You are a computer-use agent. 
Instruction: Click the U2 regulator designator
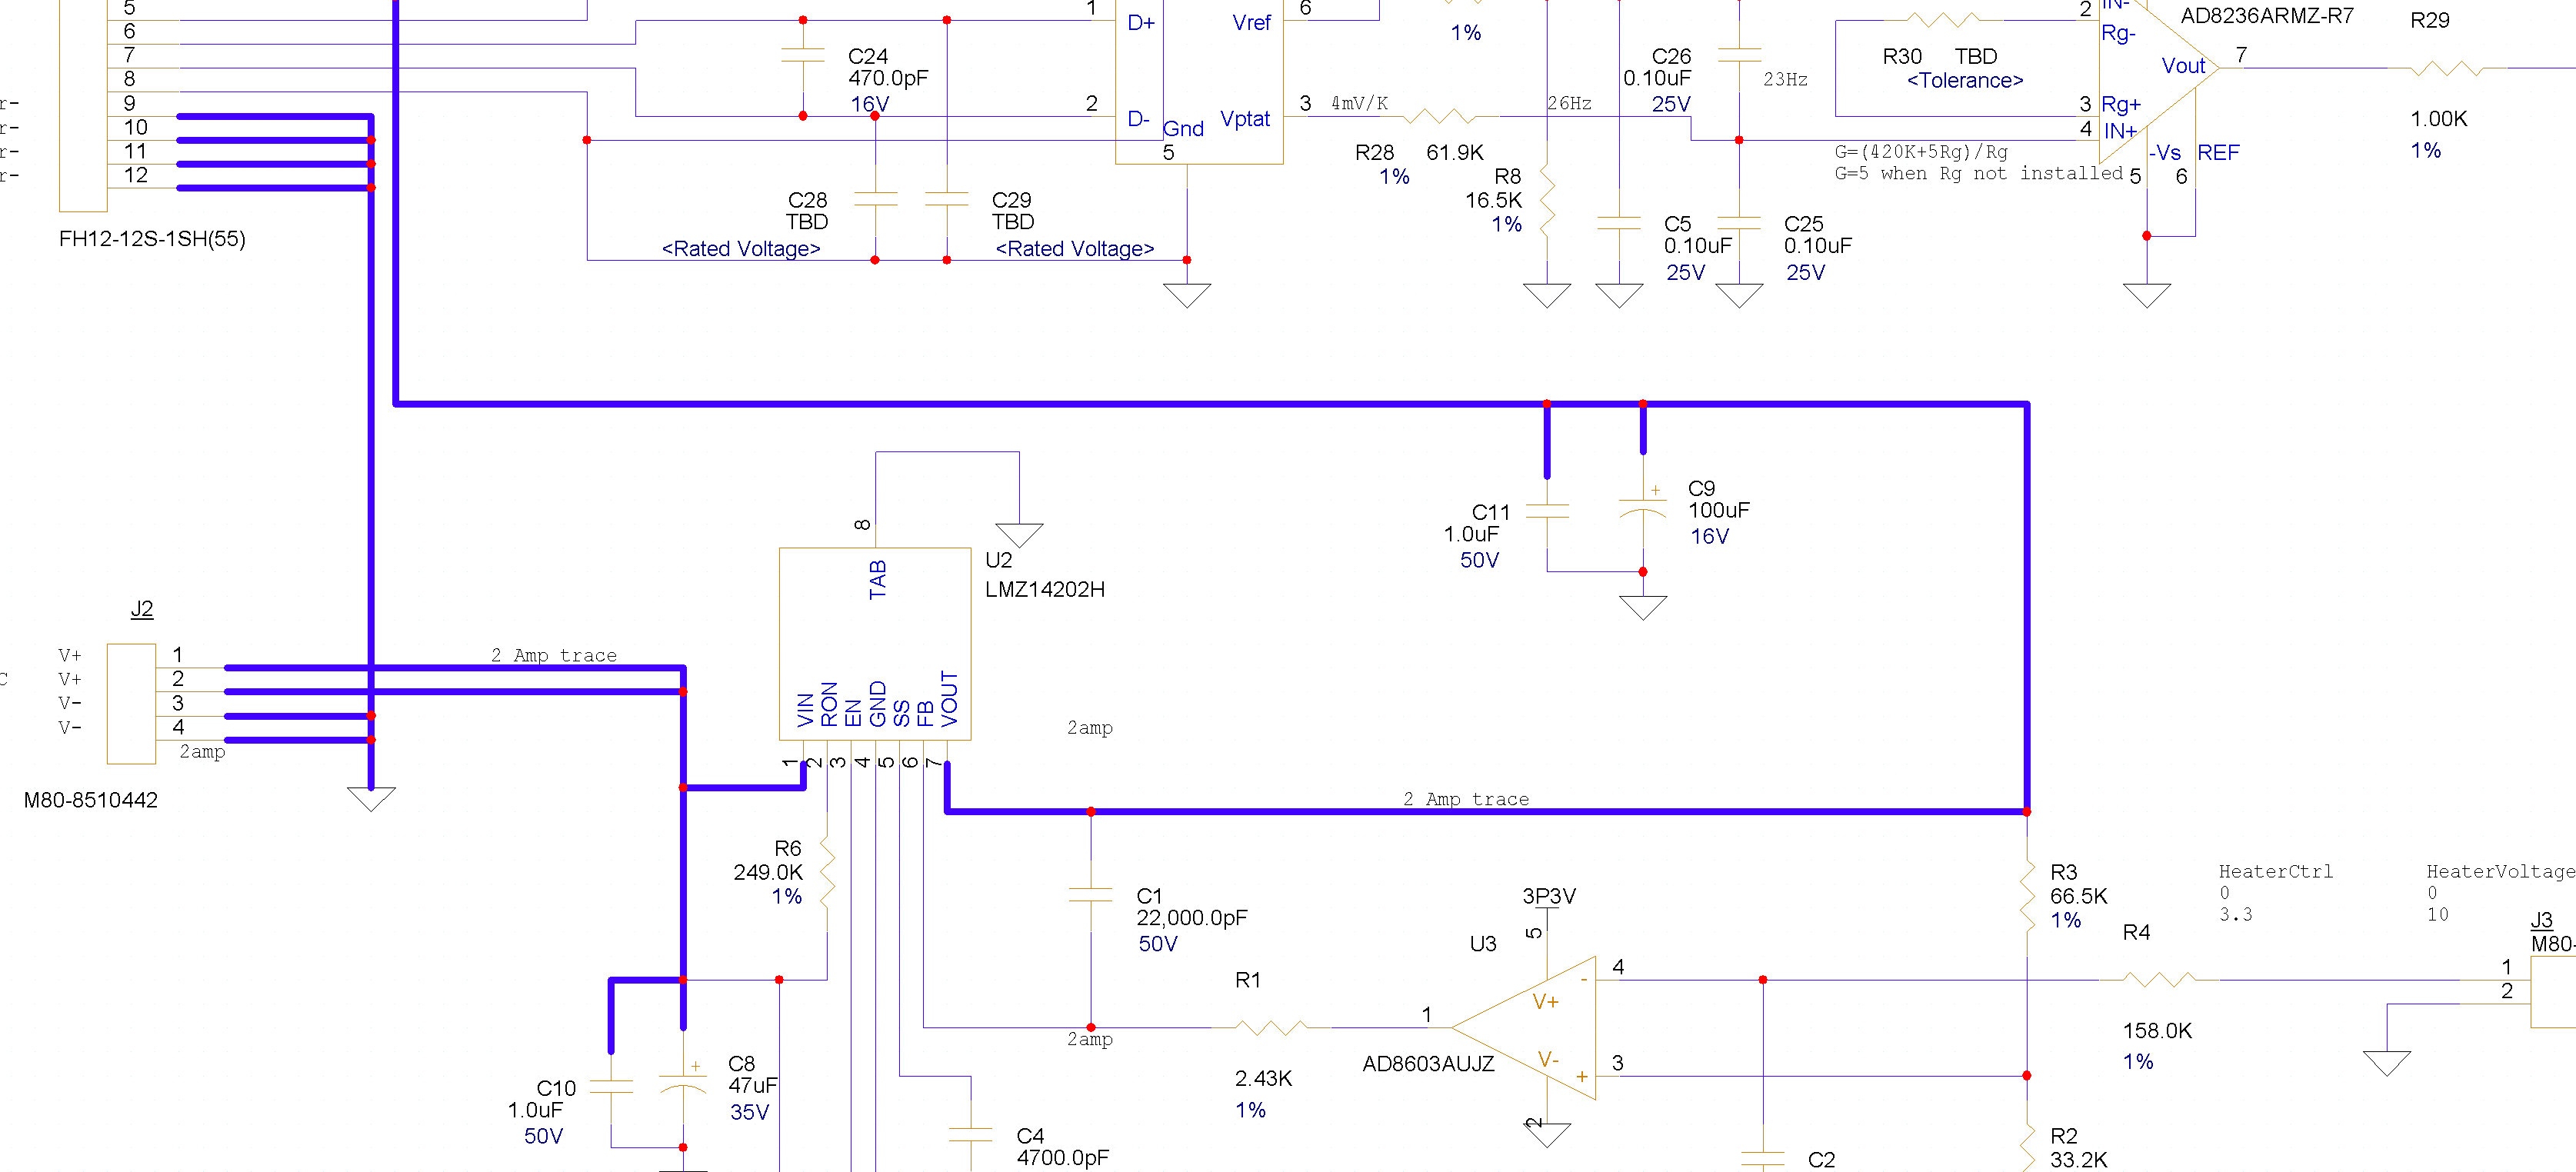click(x=998, y=561)
